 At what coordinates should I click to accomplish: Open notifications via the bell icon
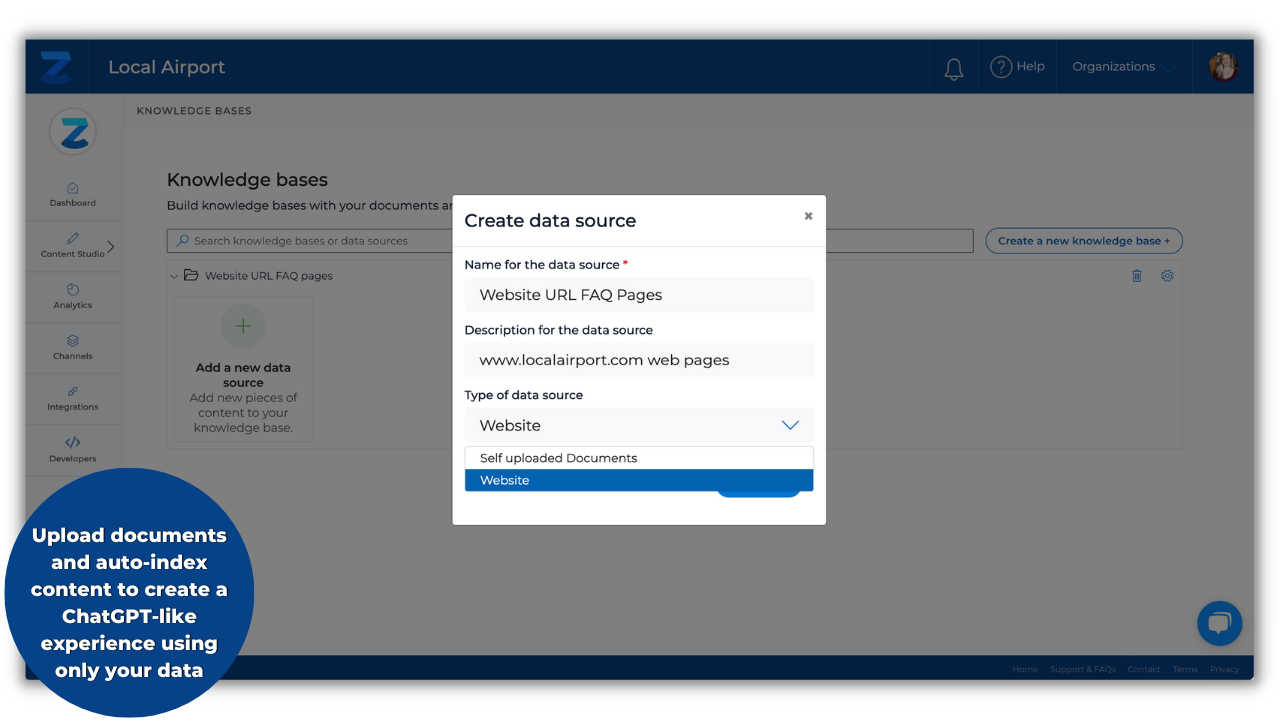point(952,66)
